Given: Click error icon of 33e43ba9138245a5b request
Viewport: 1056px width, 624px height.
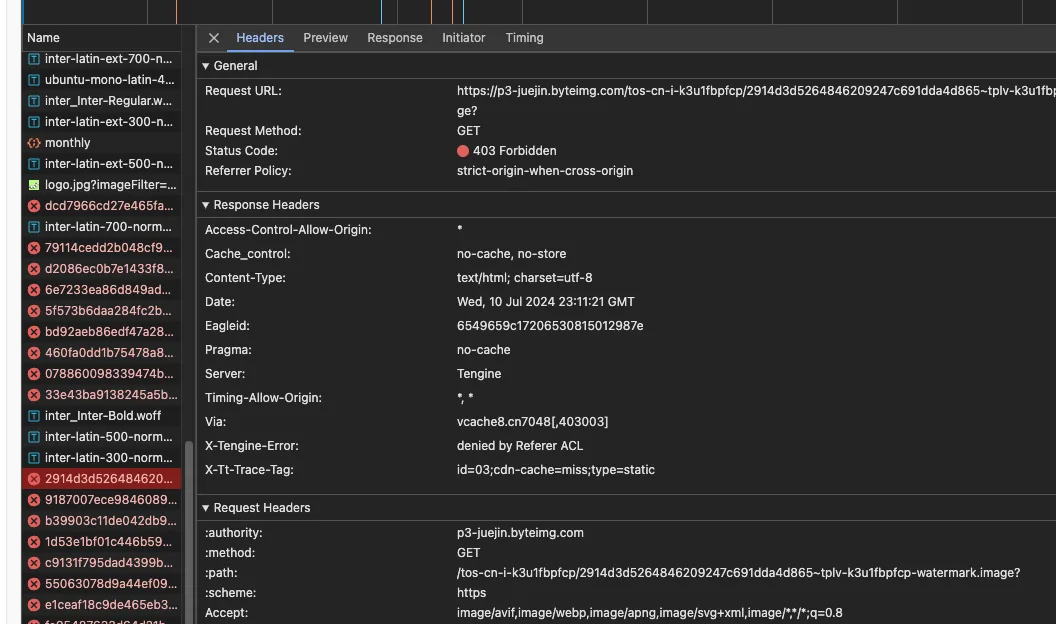Looking at the screenshot, I should 34,394.
